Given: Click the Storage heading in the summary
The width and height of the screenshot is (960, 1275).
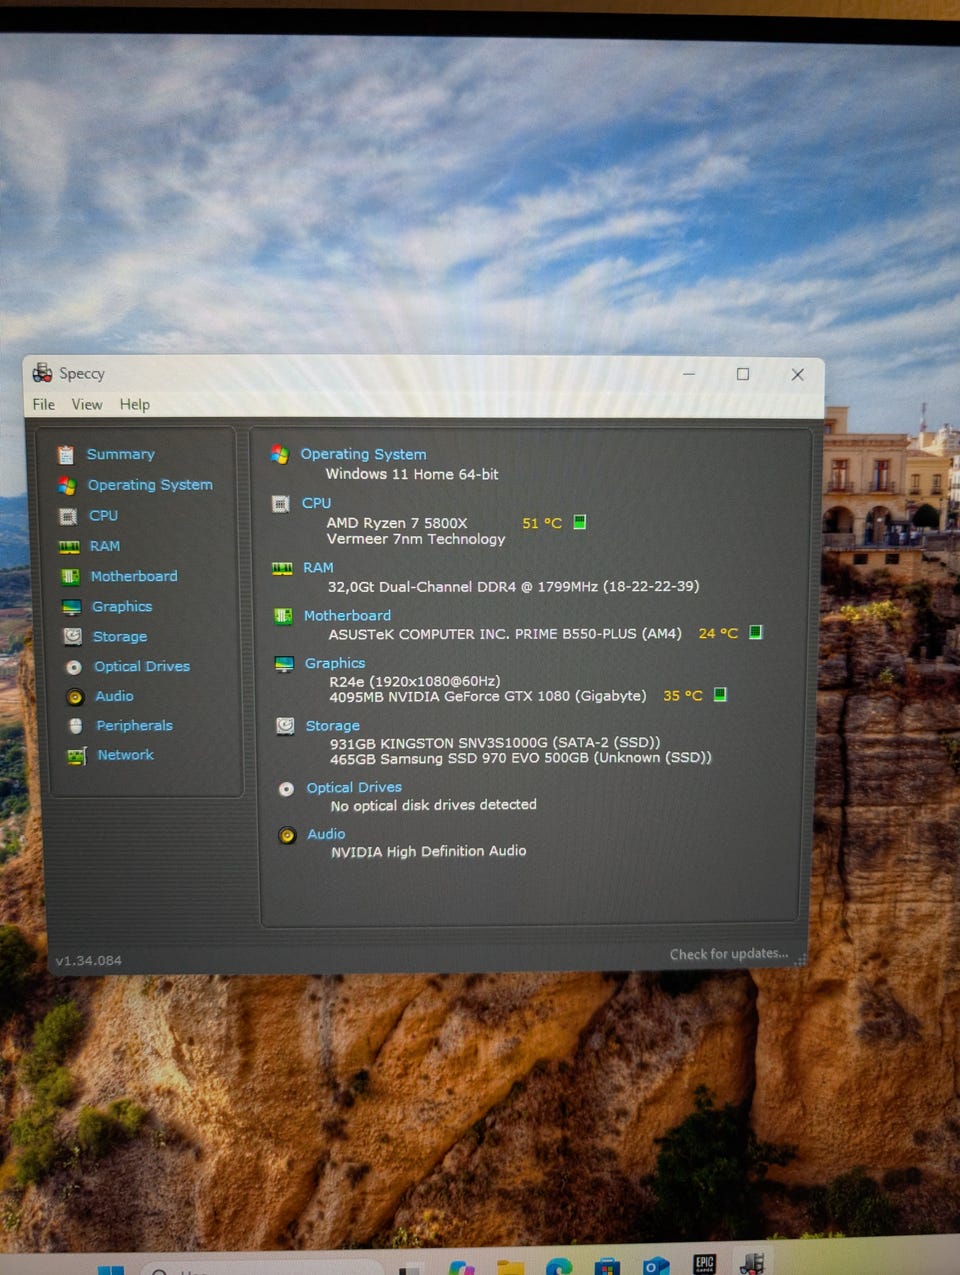Looking at the screenshot, I should tap(332, 725).
